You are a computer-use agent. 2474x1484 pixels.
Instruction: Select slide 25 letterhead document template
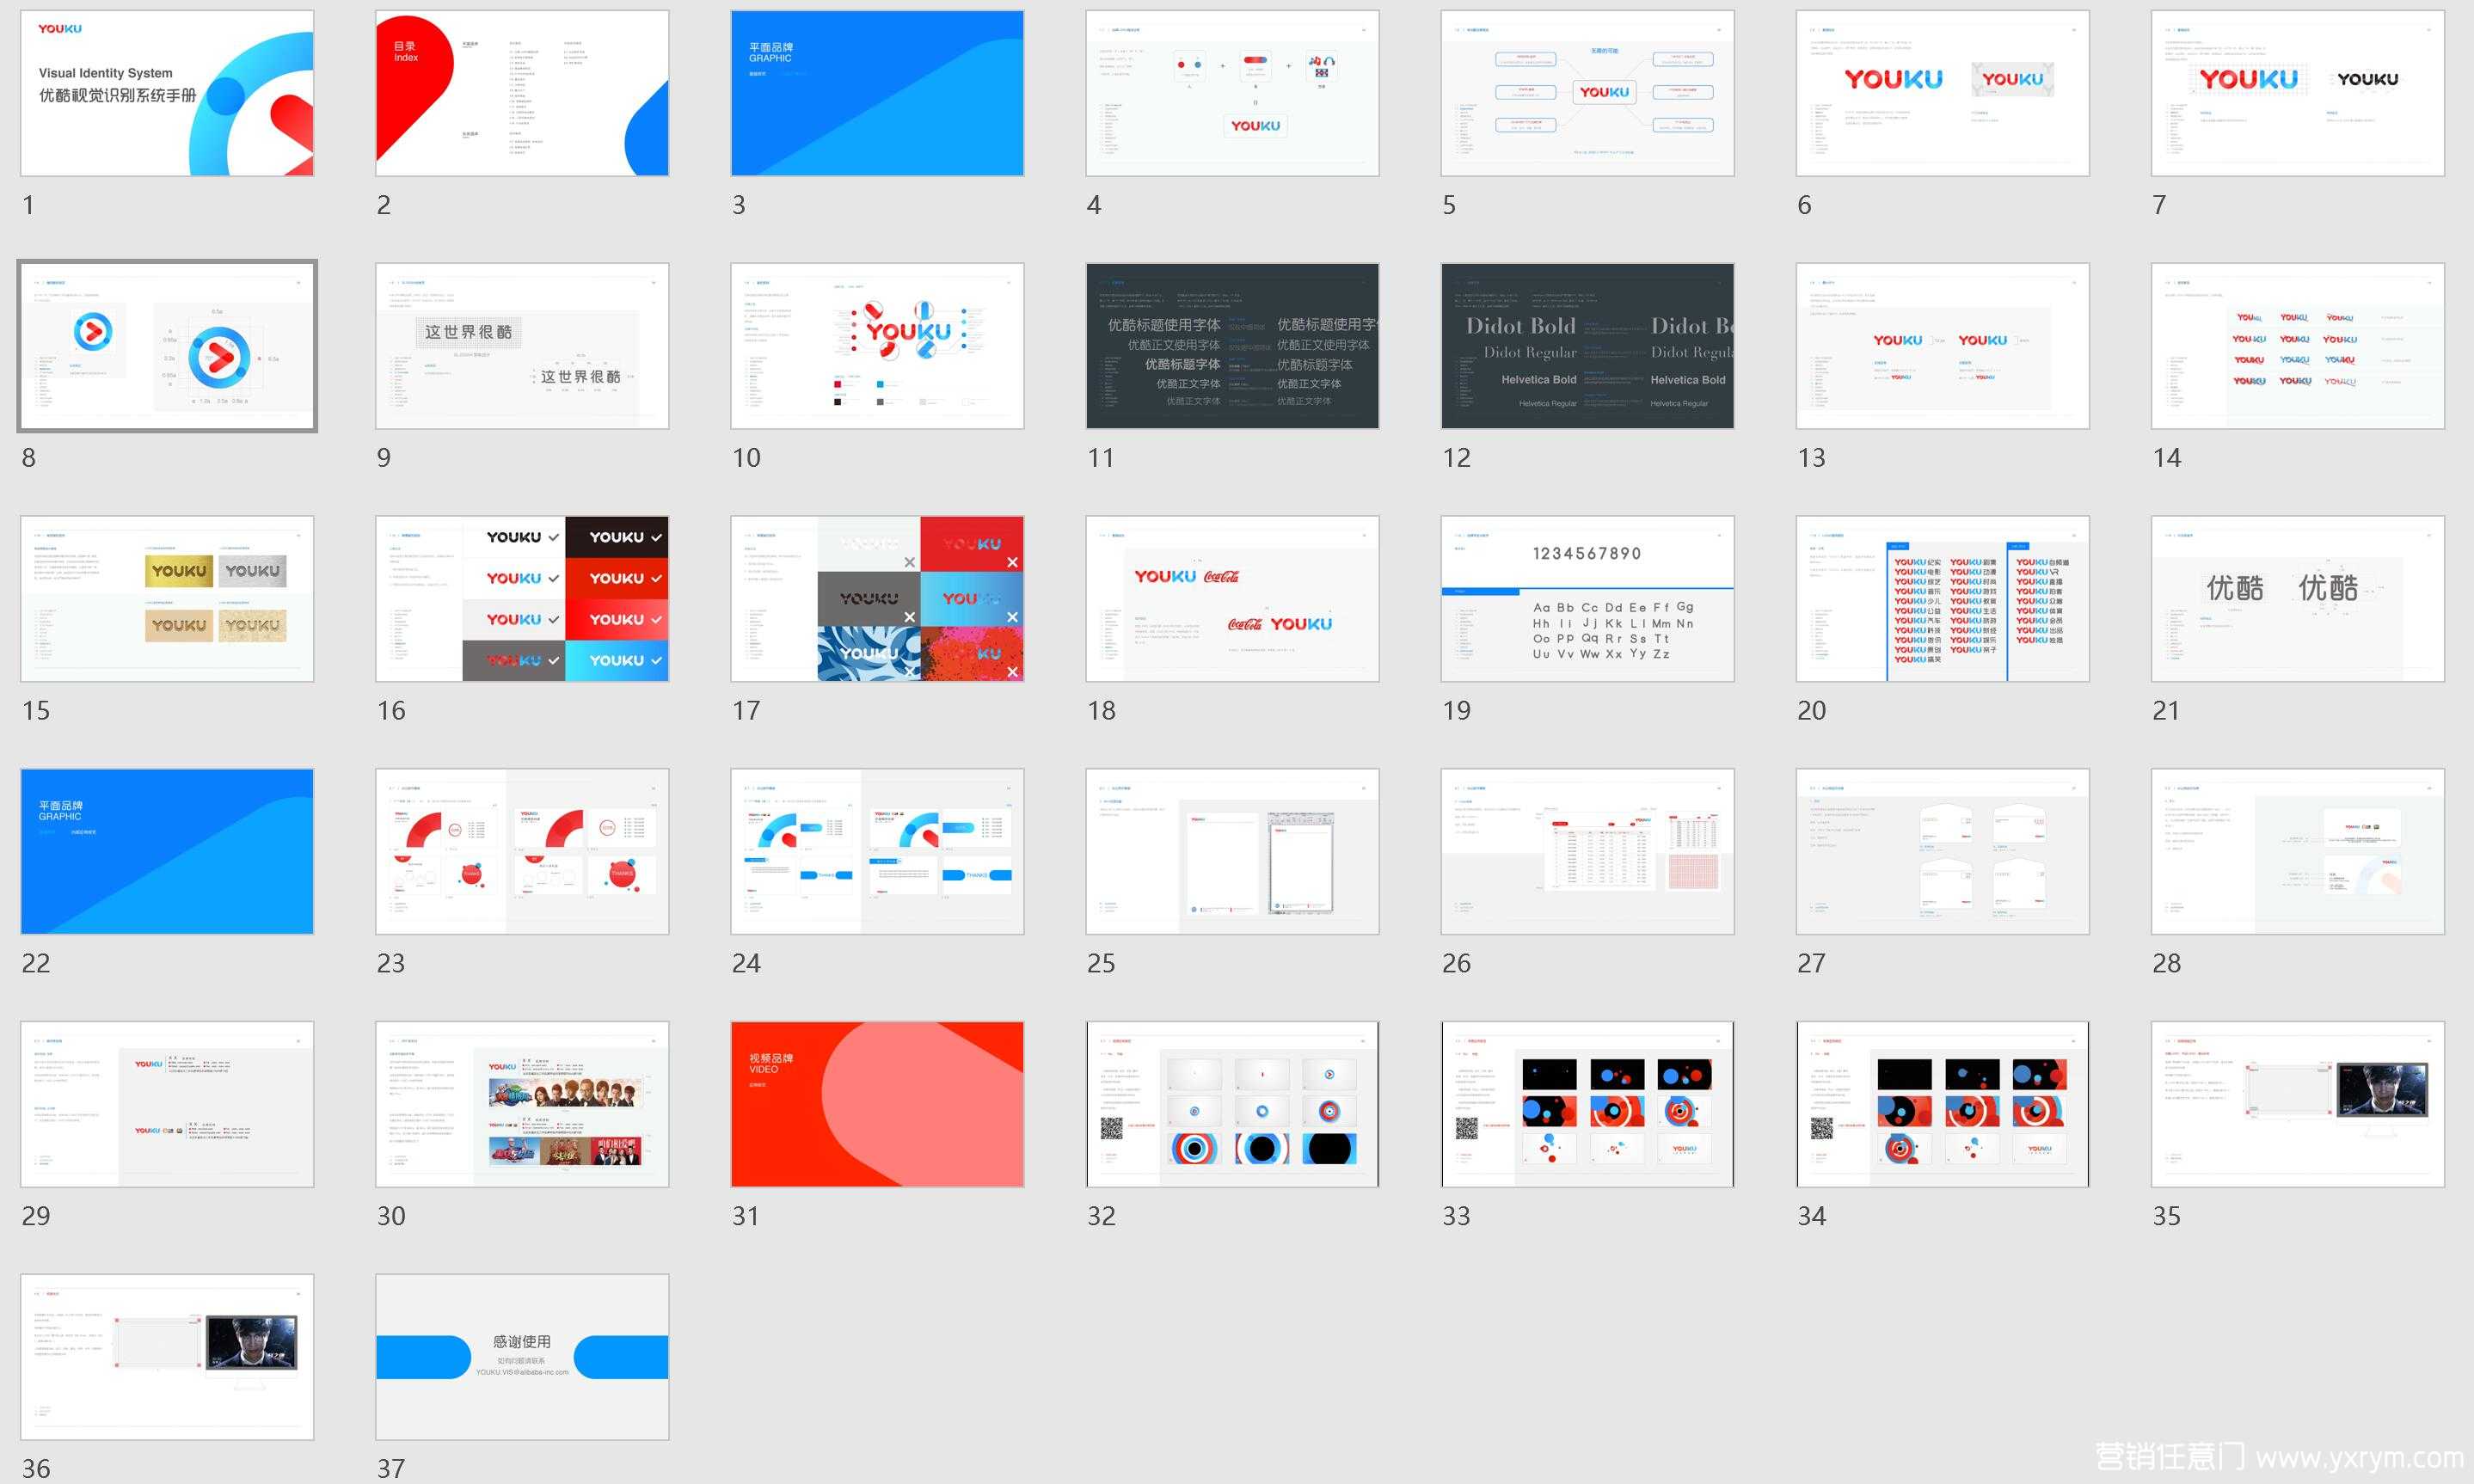click(x=1232, y=852)
